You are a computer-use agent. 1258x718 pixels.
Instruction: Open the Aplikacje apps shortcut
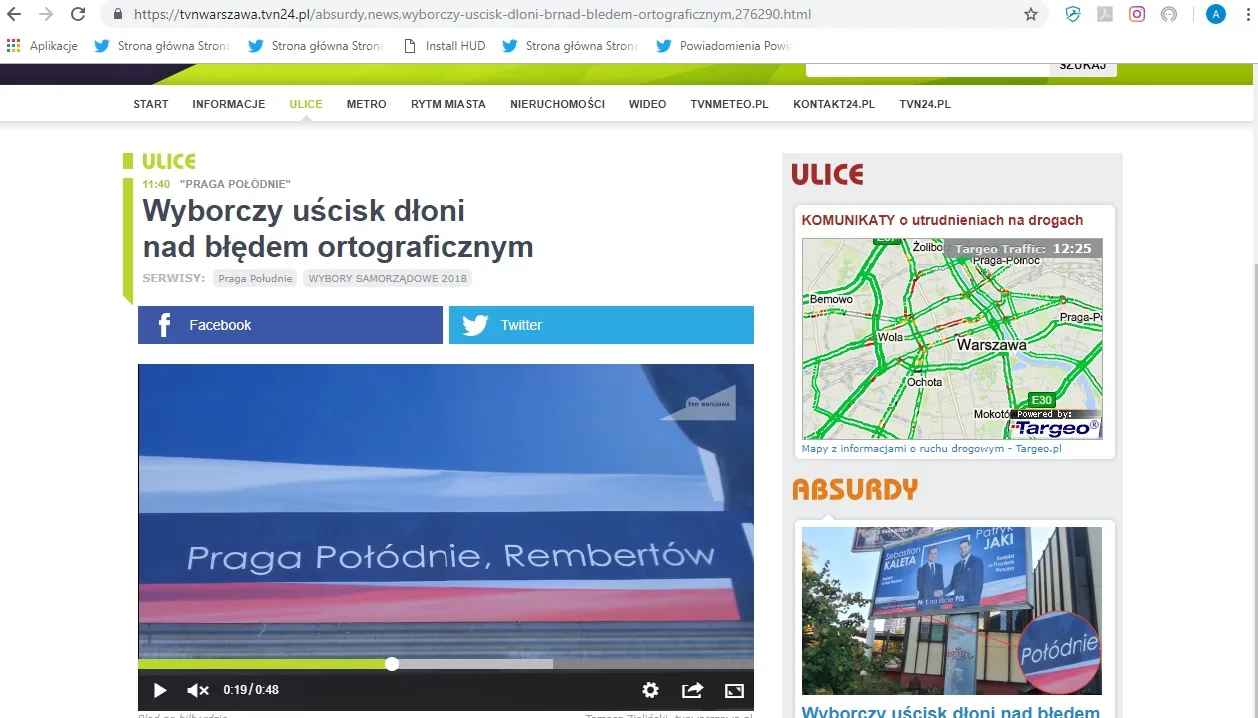[x=42, y=46]
